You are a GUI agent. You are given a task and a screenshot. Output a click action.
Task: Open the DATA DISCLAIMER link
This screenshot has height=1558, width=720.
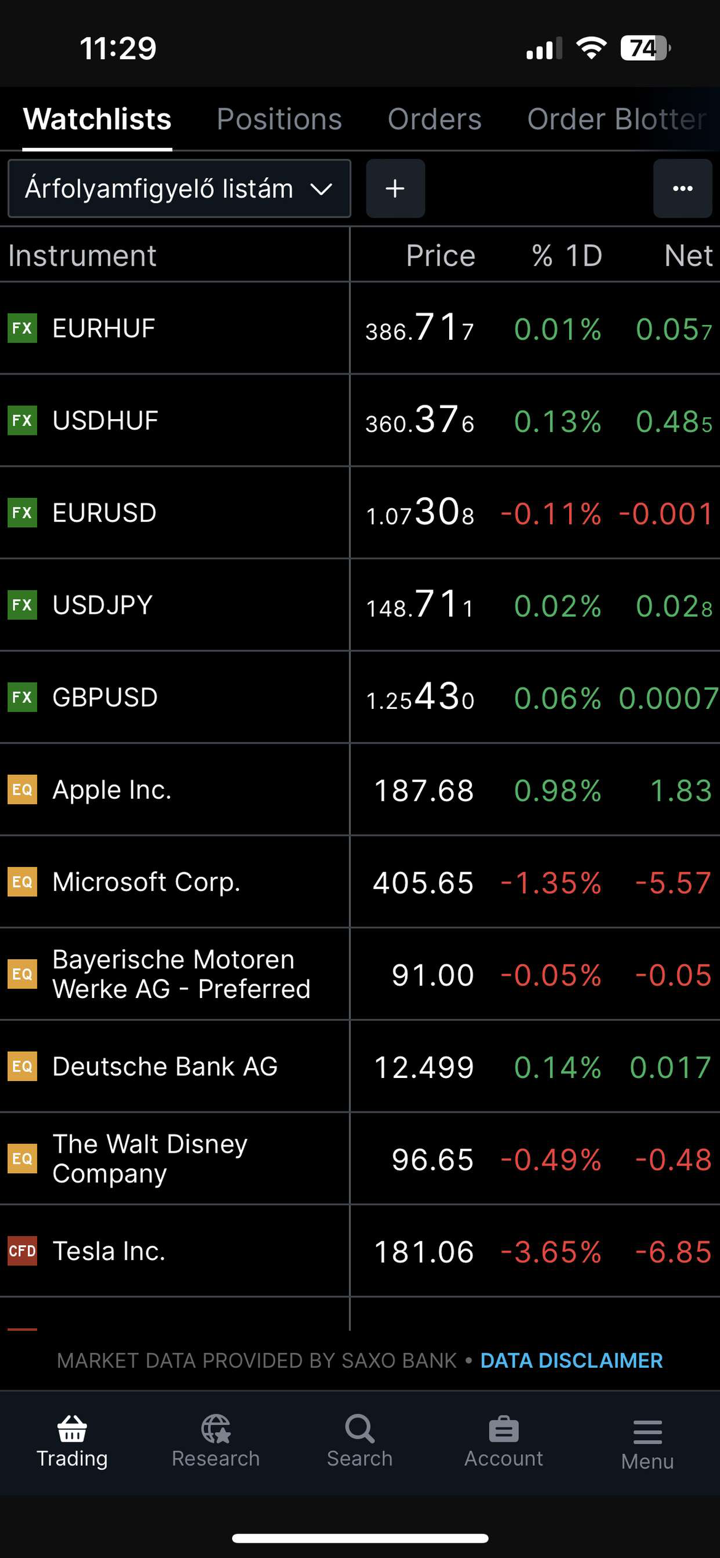coord(571,1360)
